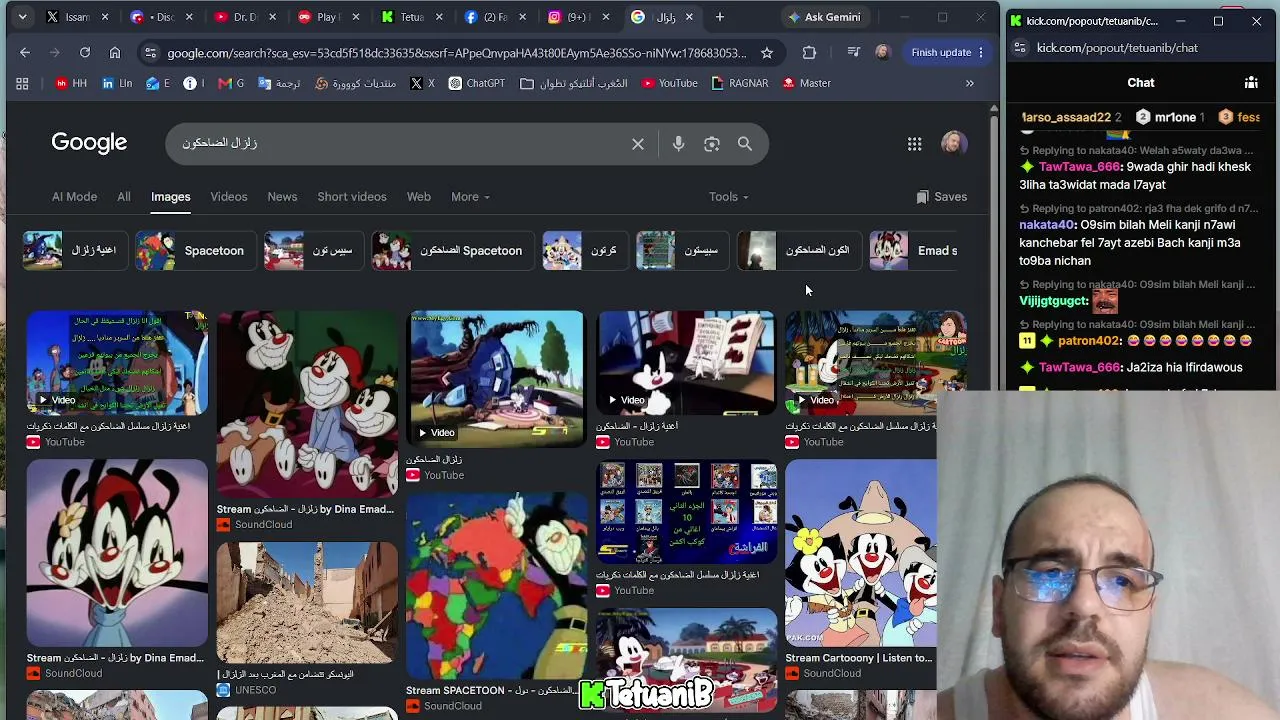Switch to Short videos results
The height and width of the screenshot is (720, 1280).
click(352, 196)
